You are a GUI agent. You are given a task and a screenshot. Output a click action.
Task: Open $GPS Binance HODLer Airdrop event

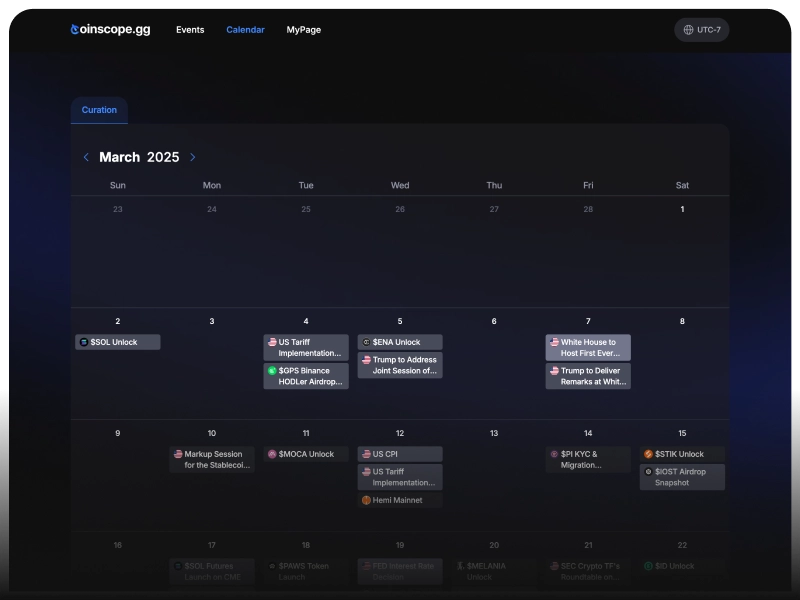pos(306,376)
